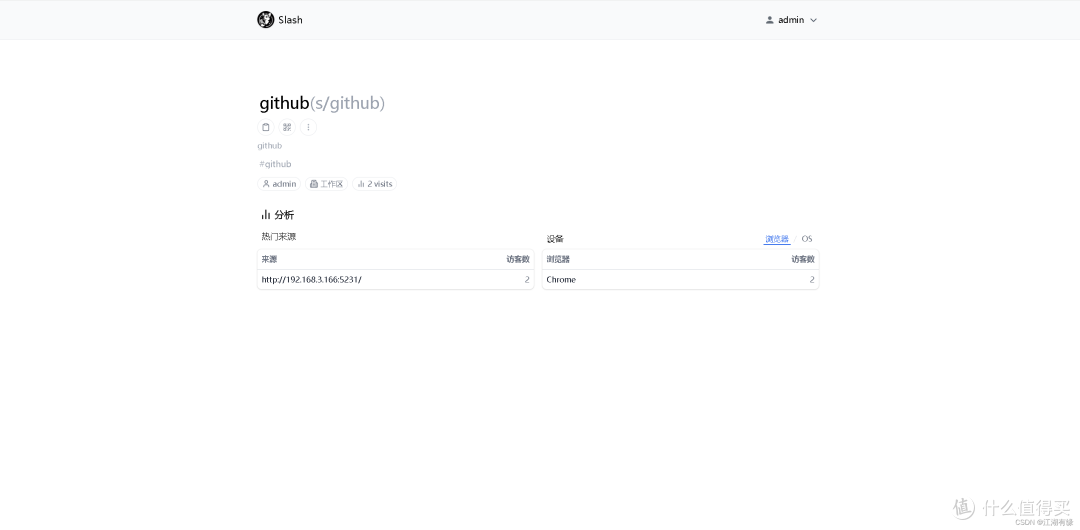Image resolution: width=1080 pixels, height=530 pixels.
Task: Click the 分析 analytics heading
Action: (278, 215)
